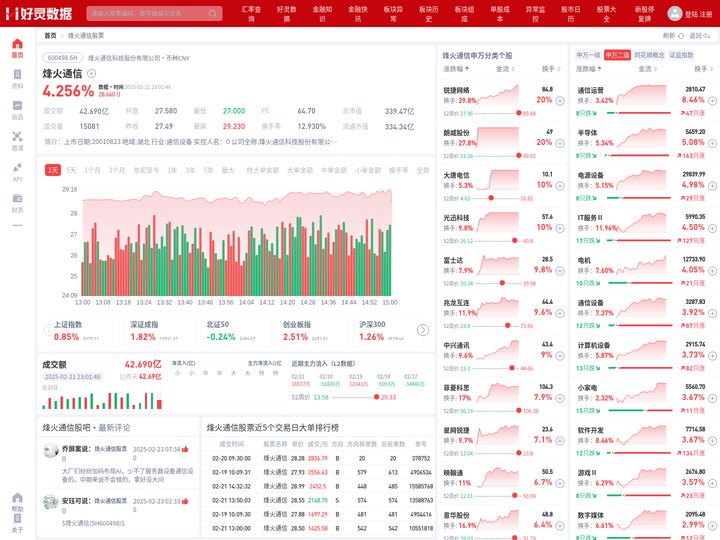Screen dimensions: 720x540
Task: Open the API sidebar icon
Action: pos(17,168)
